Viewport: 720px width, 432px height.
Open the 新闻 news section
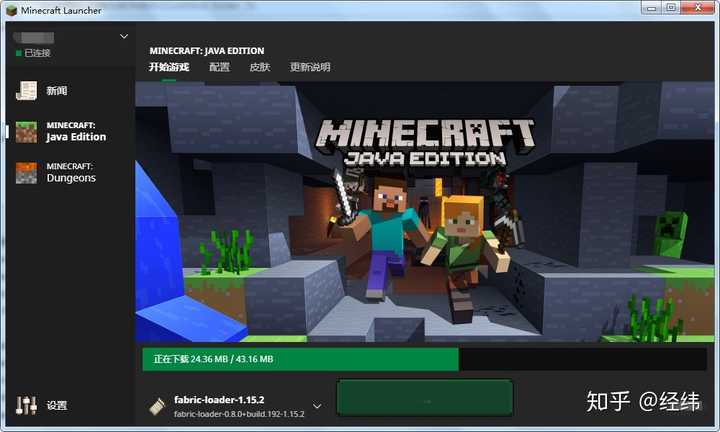56,90
